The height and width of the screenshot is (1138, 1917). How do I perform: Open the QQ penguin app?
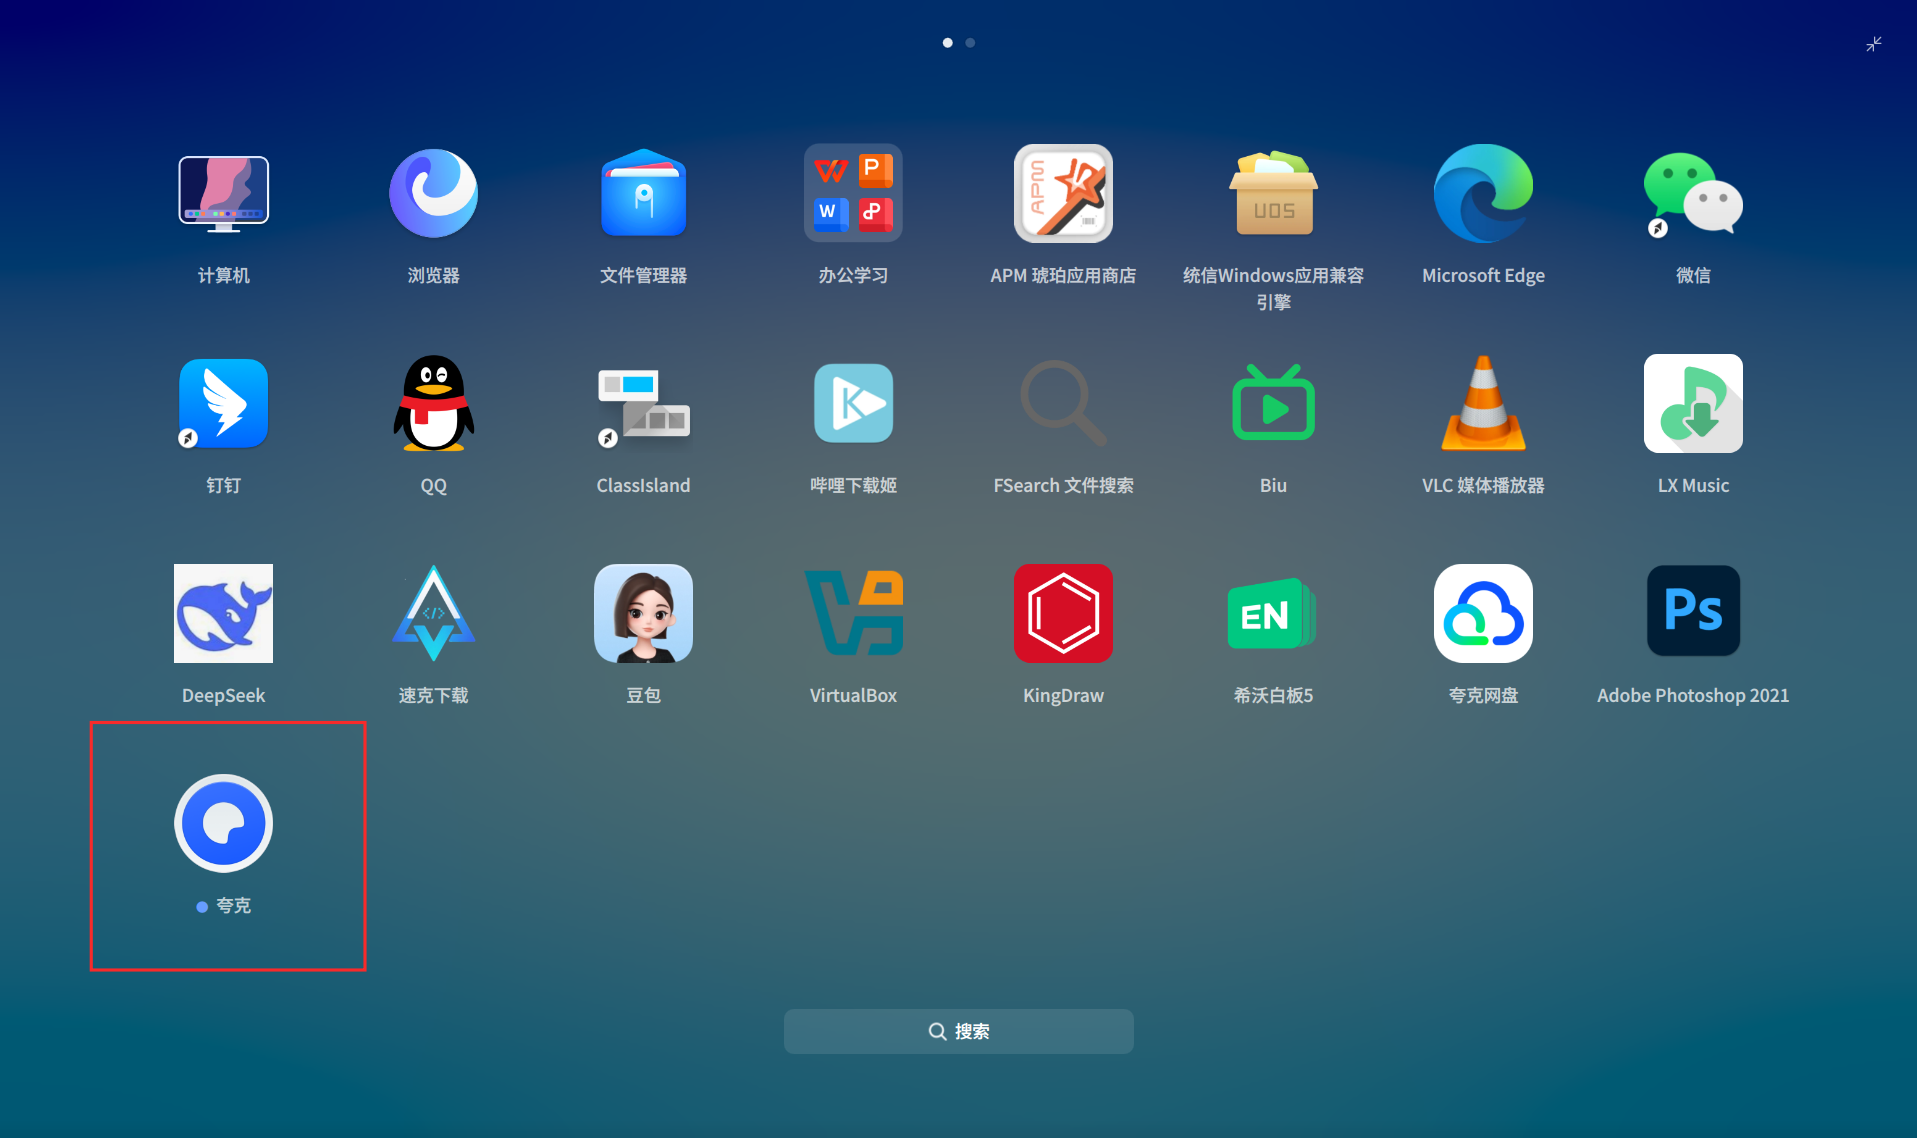433,404
